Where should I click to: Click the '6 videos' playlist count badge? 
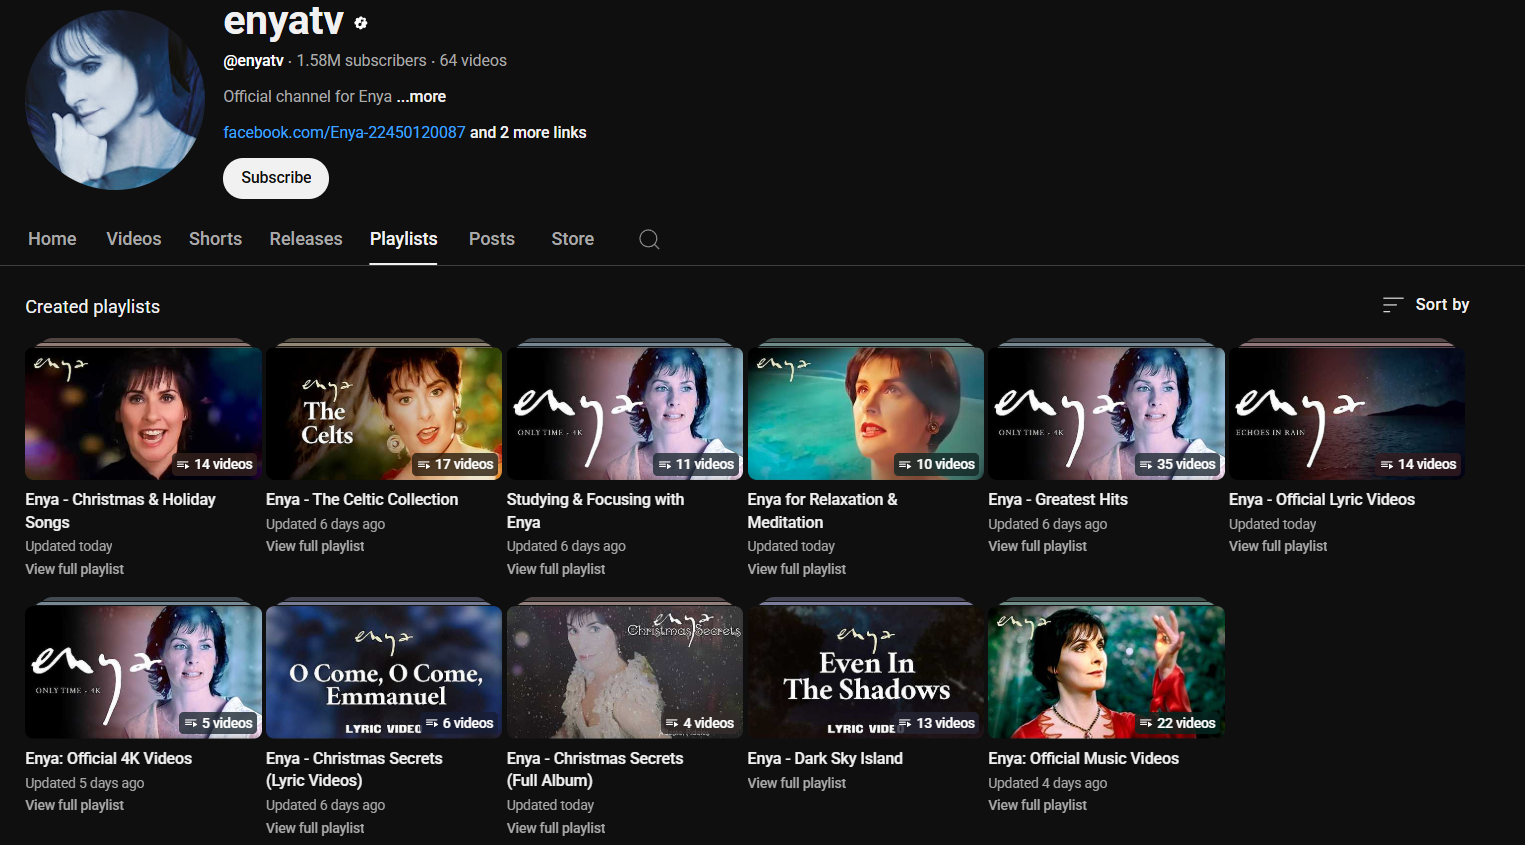pos(459,723)
